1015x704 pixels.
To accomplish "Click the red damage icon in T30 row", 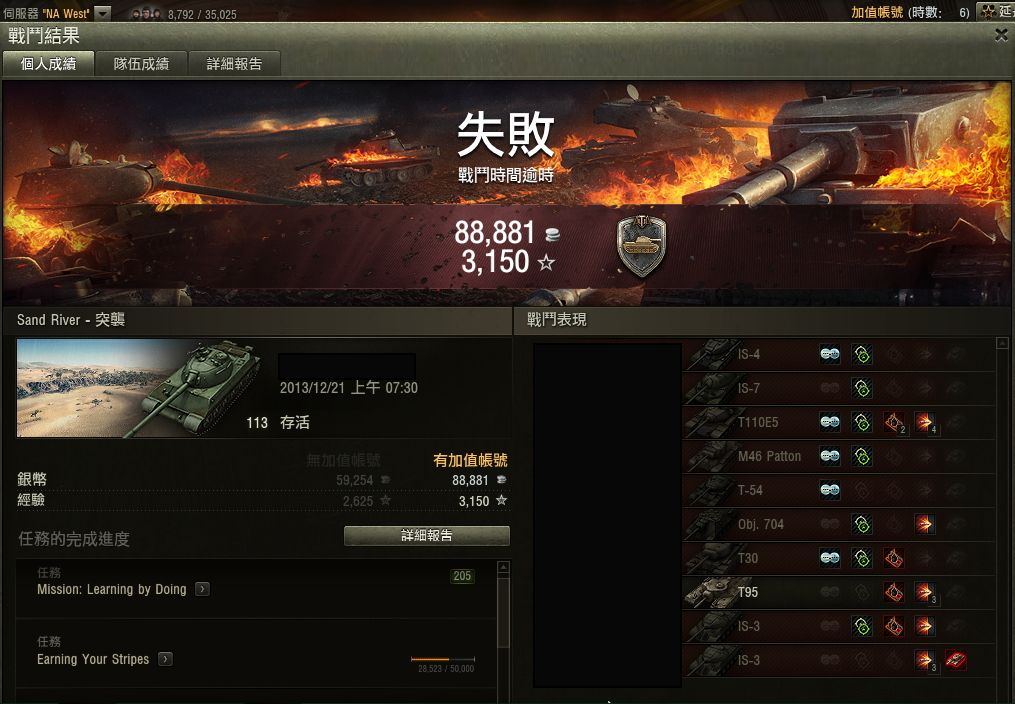I will 894,558.
